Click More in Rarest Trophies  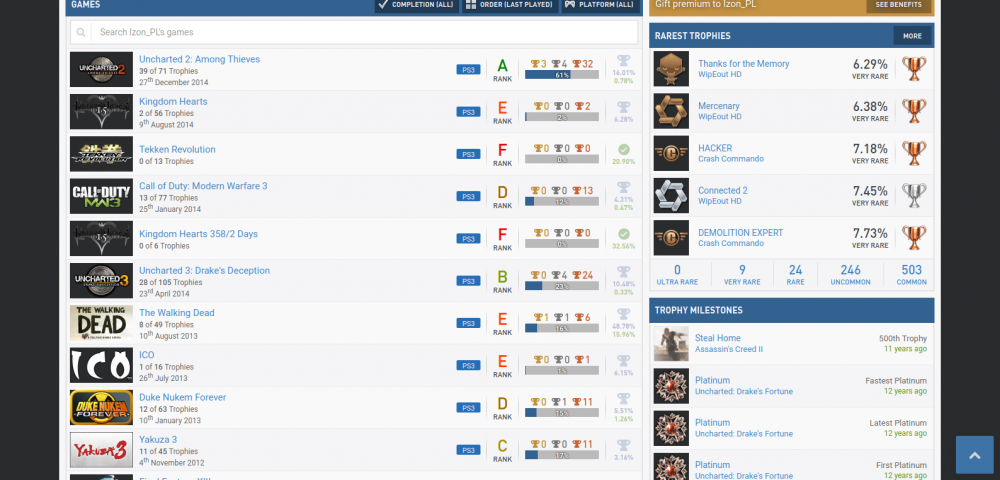(x=912, y=36)
